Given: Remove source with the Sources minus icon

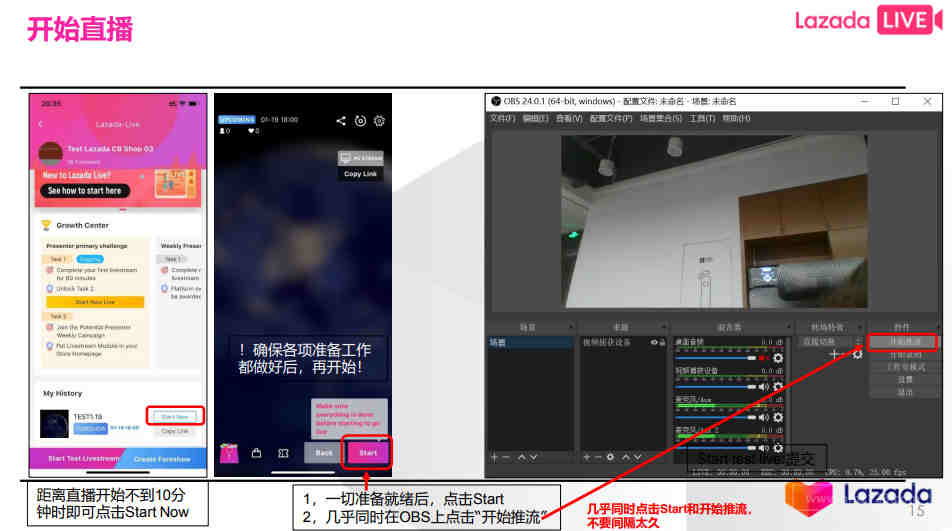Looking at the screenshot, I should pos(598,458).
